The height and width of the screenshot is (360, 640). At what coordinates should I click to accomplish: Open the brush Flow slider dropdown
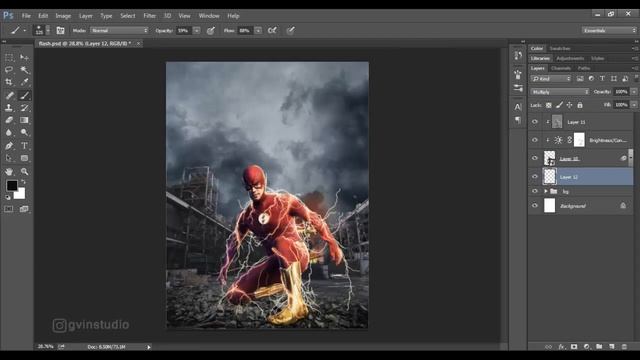258,30
